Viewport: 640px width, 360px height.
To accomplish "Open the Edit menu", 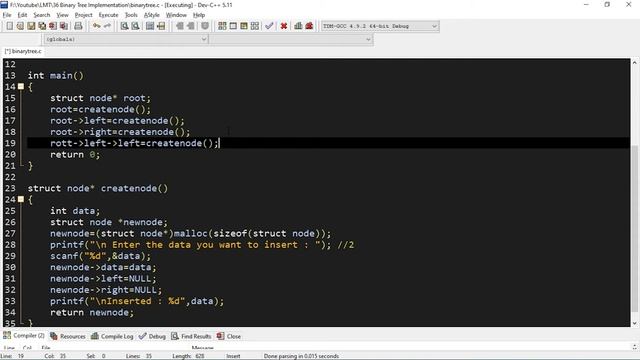I will (x=22, y=15).
